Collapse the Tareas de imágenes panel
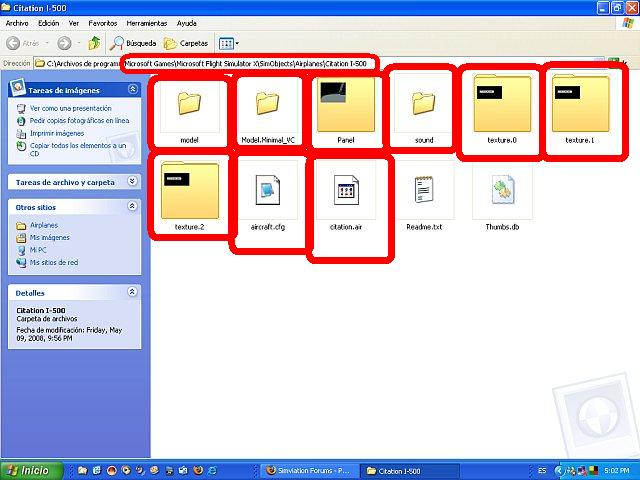The width and height of the screenshot is (640, 480). pos(134,90)
